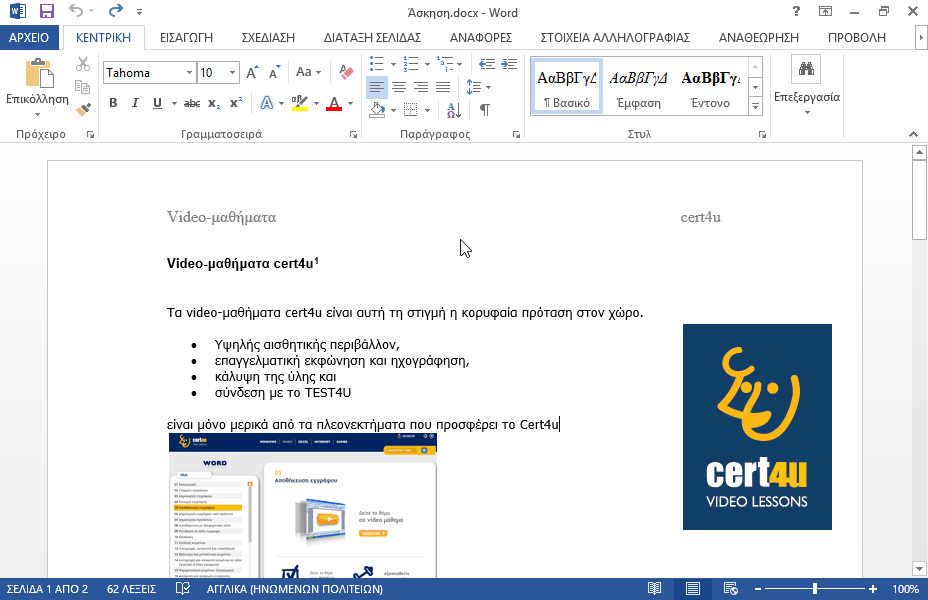Open the borders dropdown arrow
The height and width of the screenshot is (600, 928).
427,110
